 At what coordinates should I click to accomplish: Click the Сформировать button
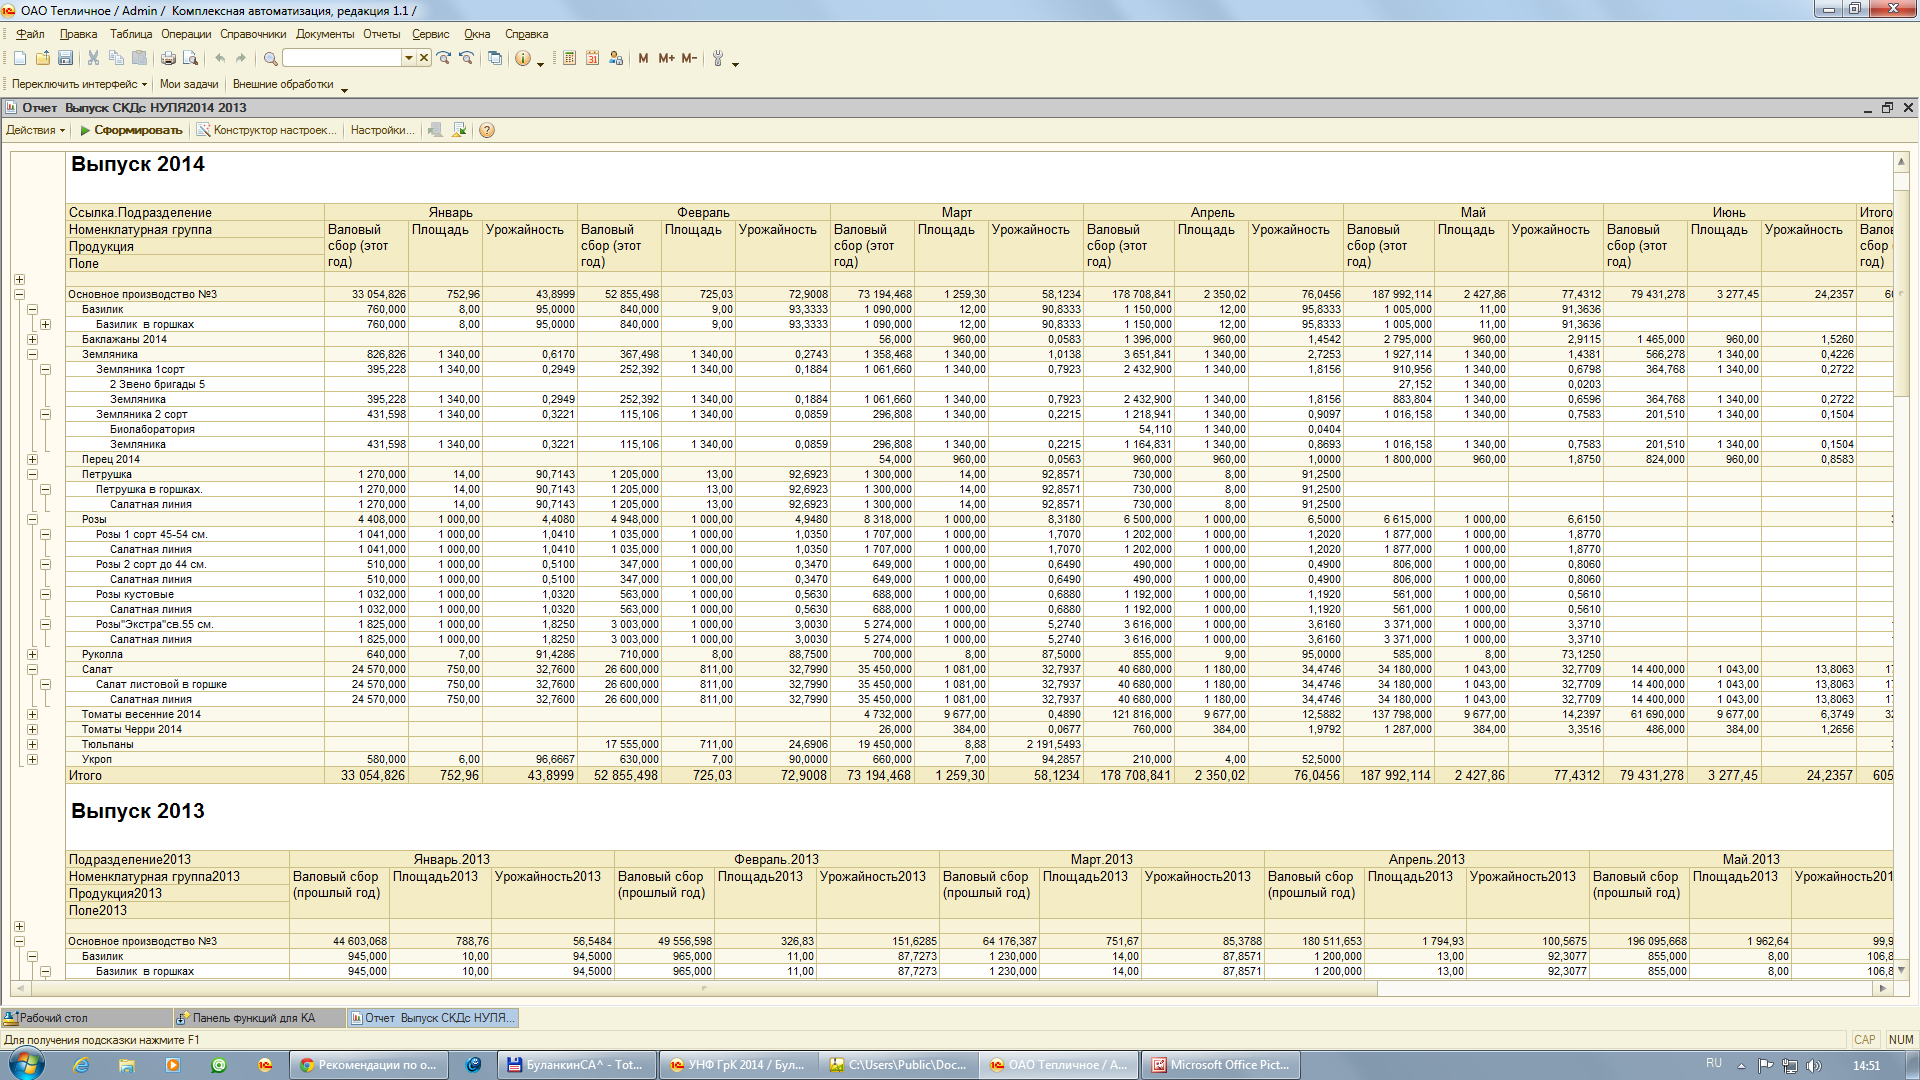131,131
